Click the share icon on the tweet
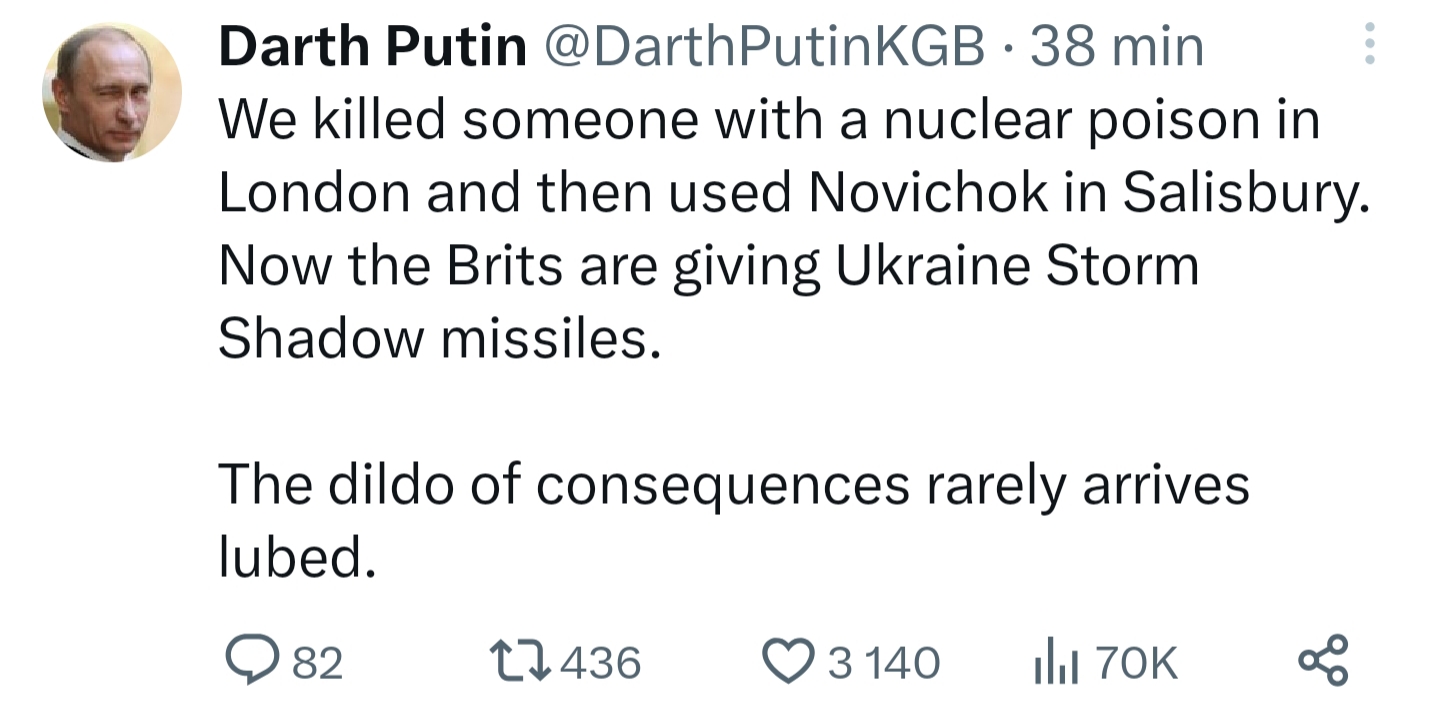 [x=1323, y=661]
